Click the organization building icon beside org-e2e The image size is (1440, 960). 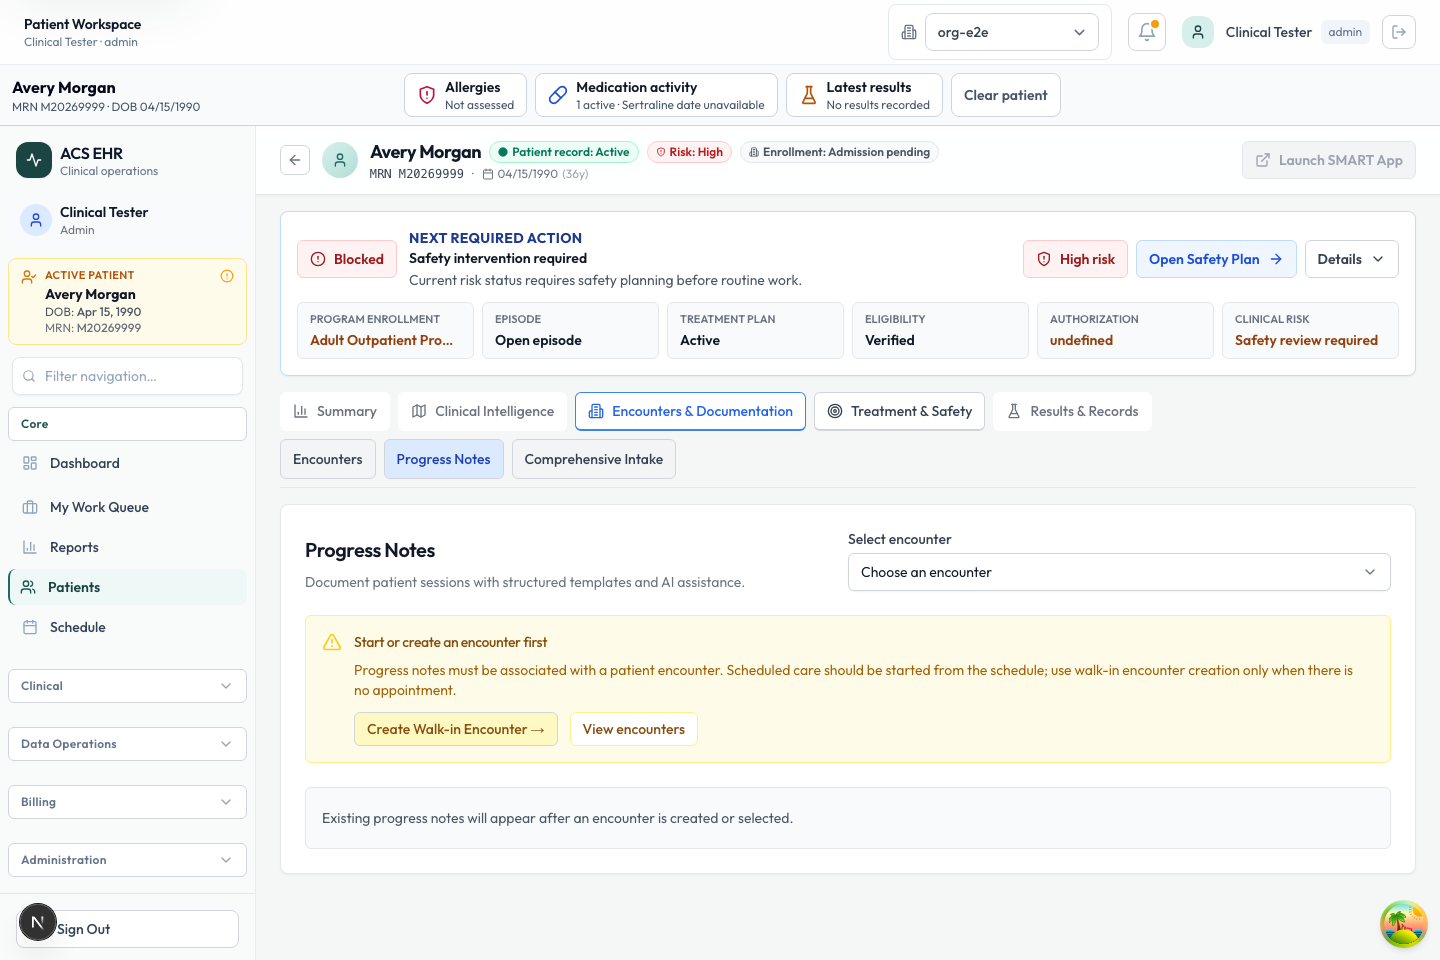point(909,32)
